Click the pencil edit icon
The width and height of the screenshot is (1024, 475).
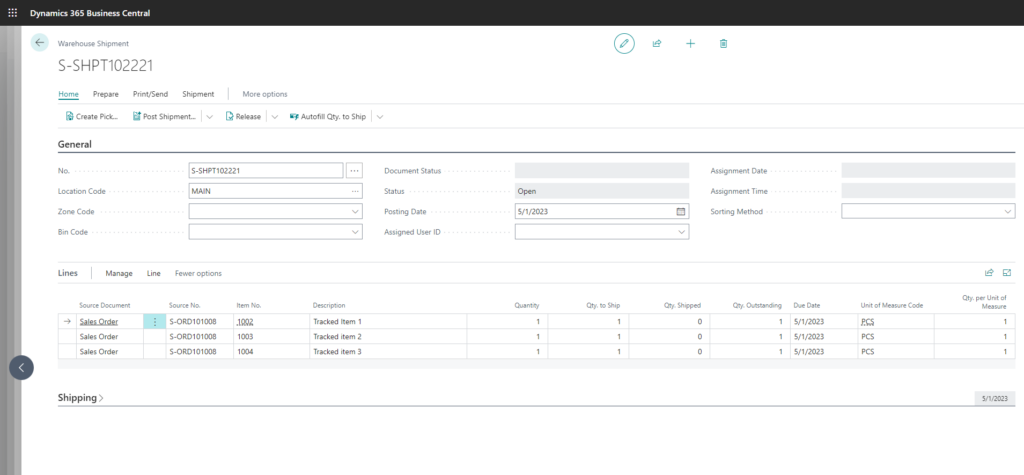click(x=624, y=43)
